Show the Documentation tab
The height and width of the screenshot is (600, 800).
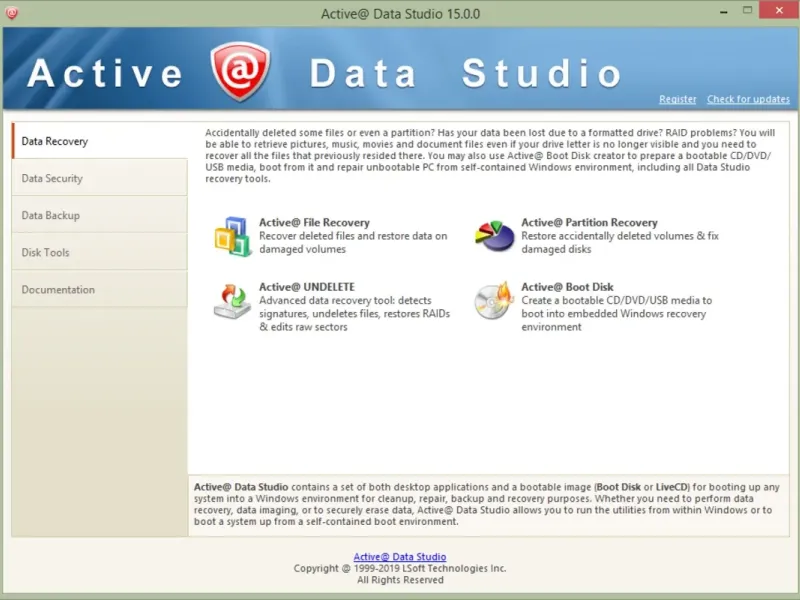pyautogui.click(x=100, y=289)
